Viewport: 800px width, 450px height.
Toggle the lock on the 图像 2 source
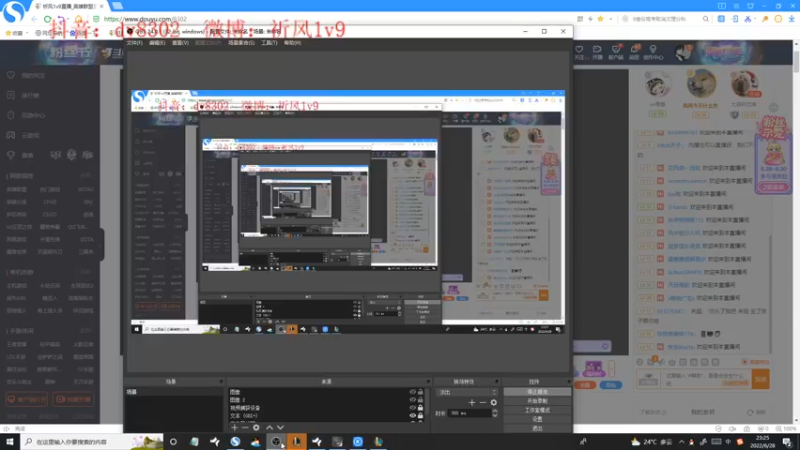pyautogui.click(x=420, y=400)
